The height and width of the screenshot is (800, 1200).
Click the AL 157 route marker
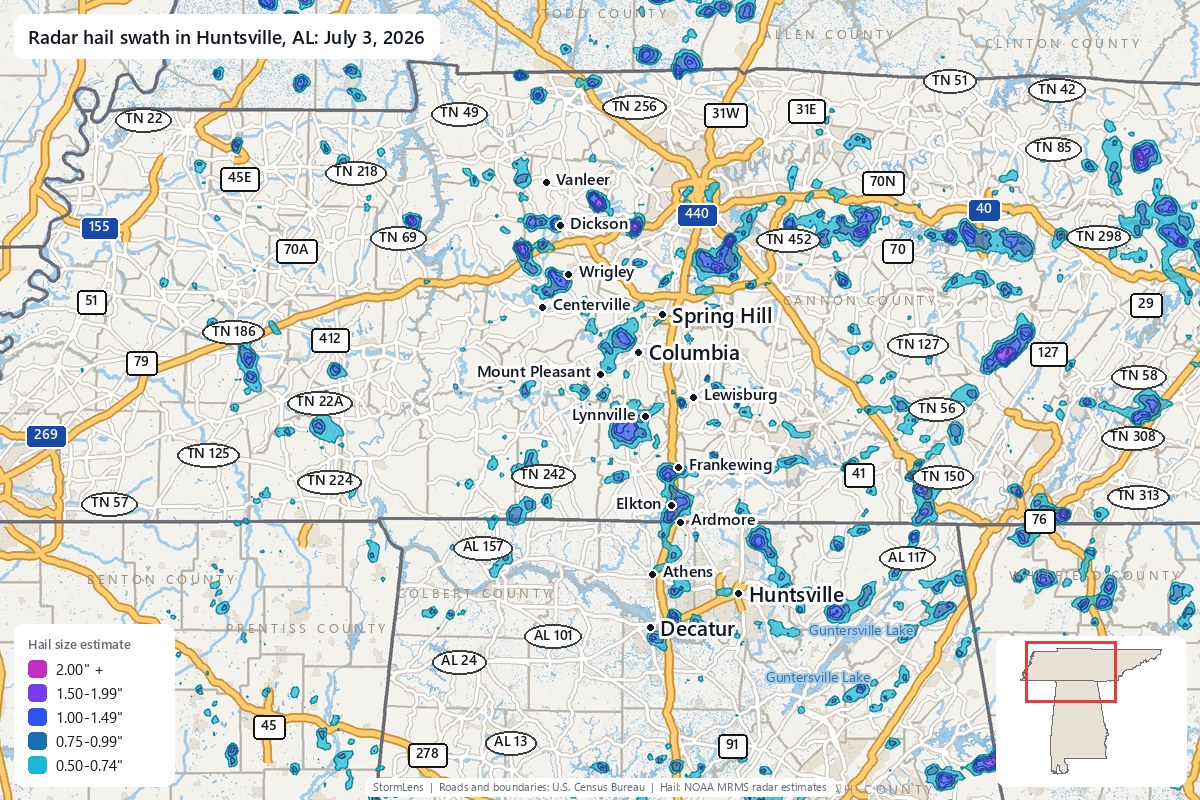pyautogui.click(x=483, y=547)
